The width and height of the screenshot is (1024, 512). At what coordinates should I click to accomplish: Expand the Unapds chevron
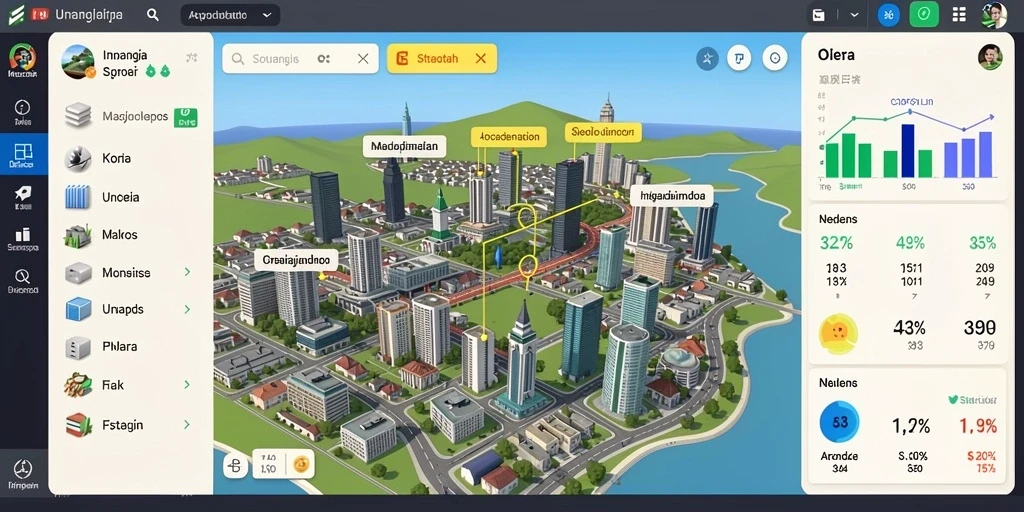(187, 309)
